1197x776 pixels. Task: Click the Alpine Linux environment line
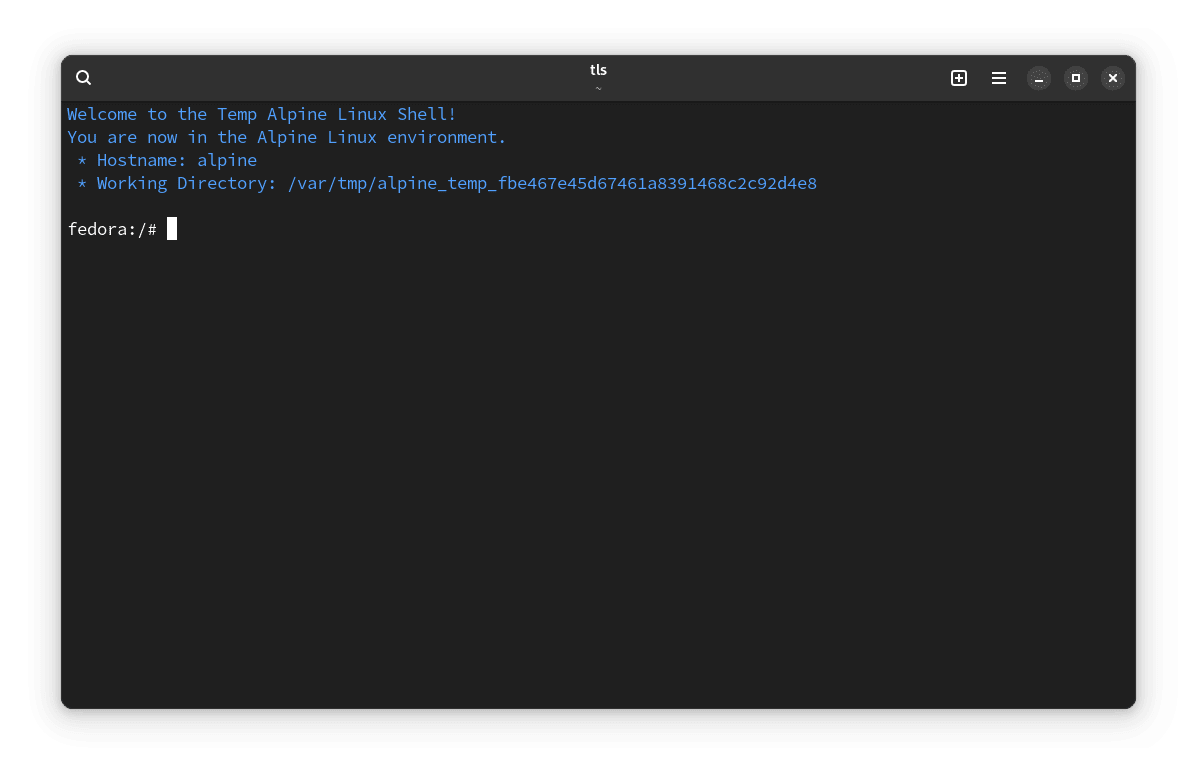pyautogui.click(x=286, y=137)
